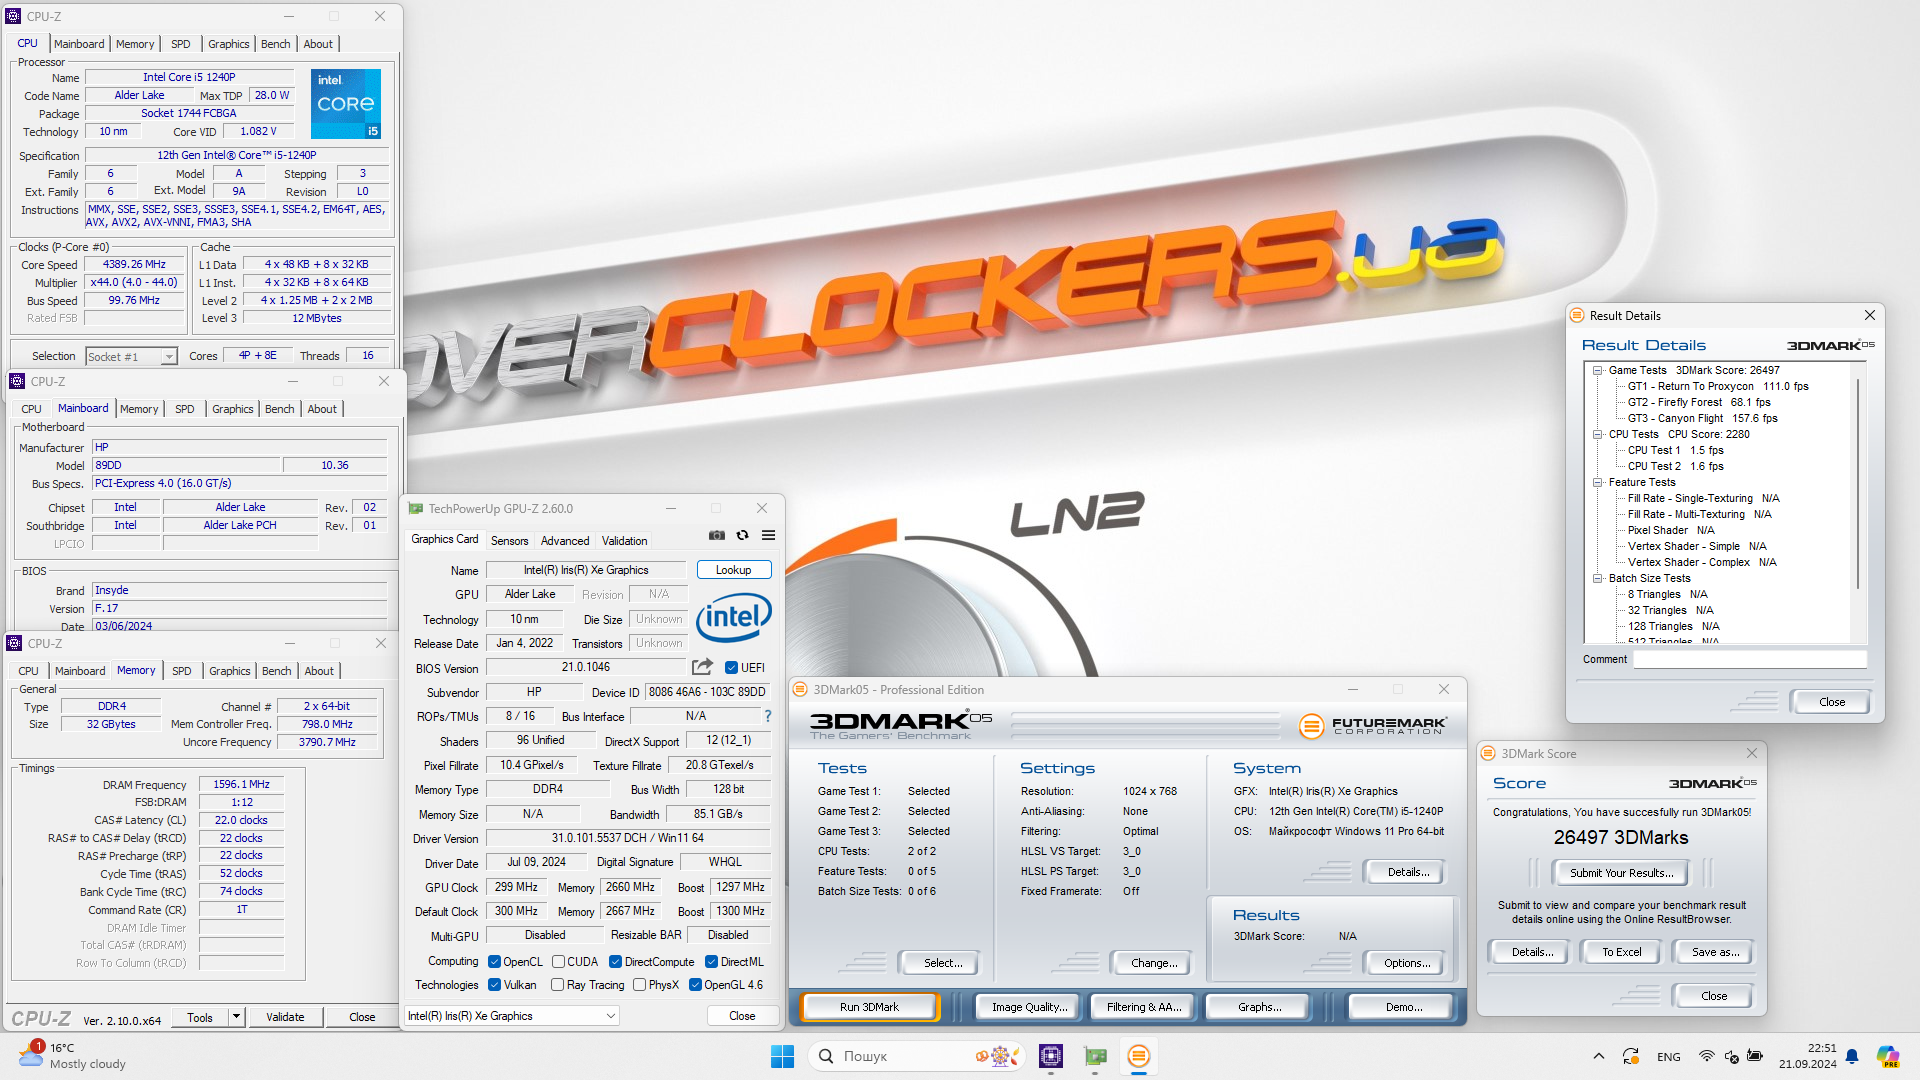
Task: Click the Bus Interface question mark in GPU-Z
Action: (767, 716)
